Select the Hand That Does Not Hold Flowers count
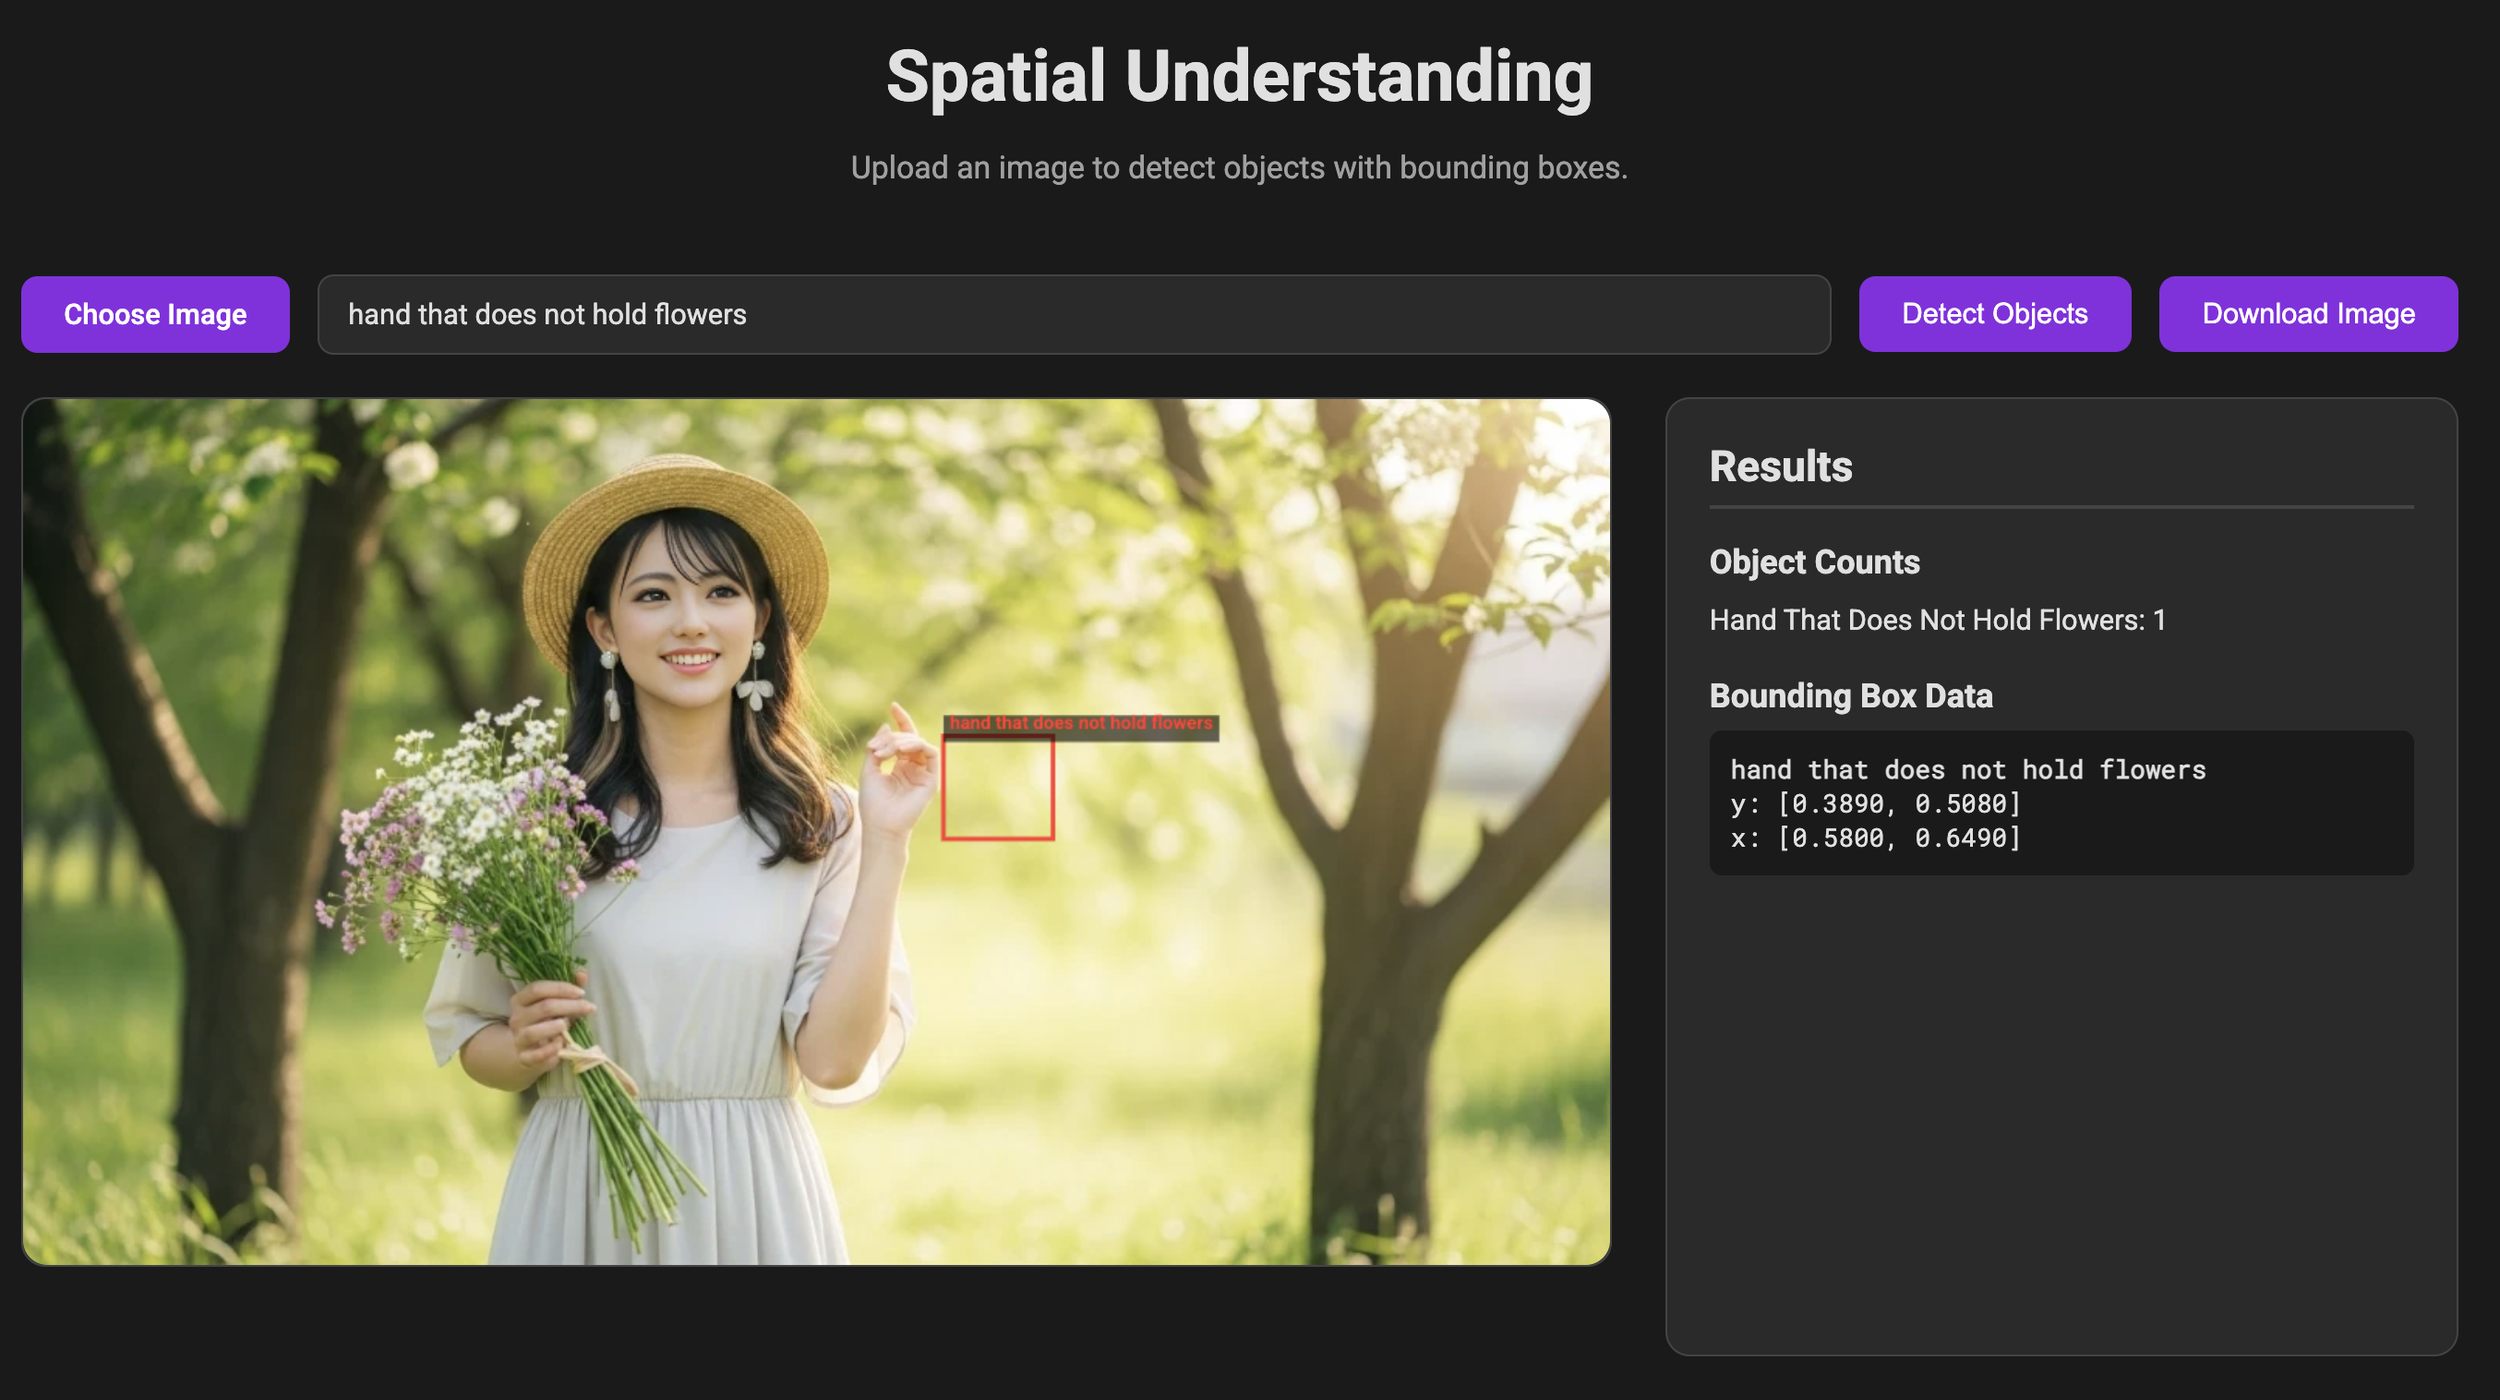The image size is (2500, 1400). (1936, 620)
